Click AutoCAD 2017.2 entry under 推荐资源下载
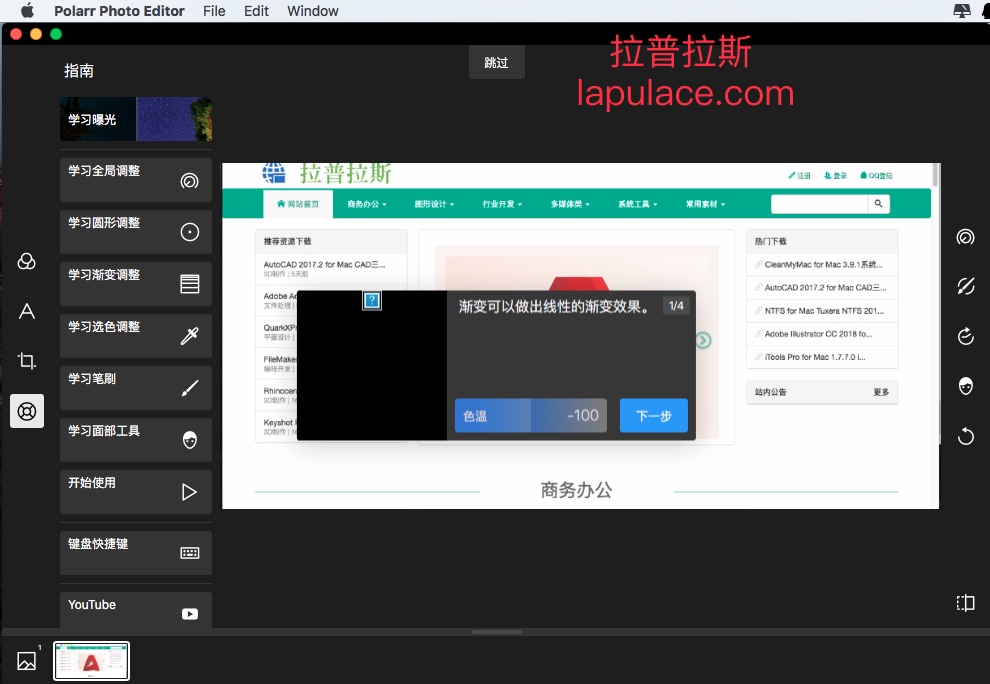 tap(324, 265)
